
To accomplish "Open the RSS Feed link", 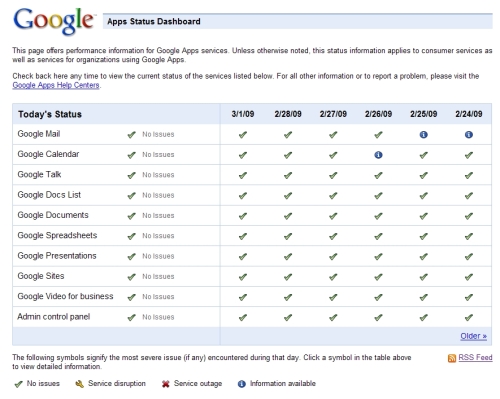I will tap(475, 357).
